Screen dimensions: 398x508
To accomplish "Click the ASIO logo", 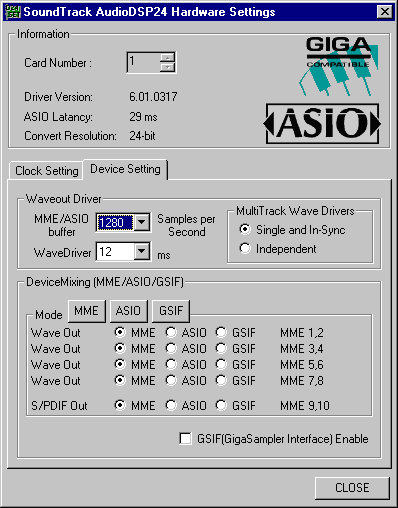I will [322, 123].
